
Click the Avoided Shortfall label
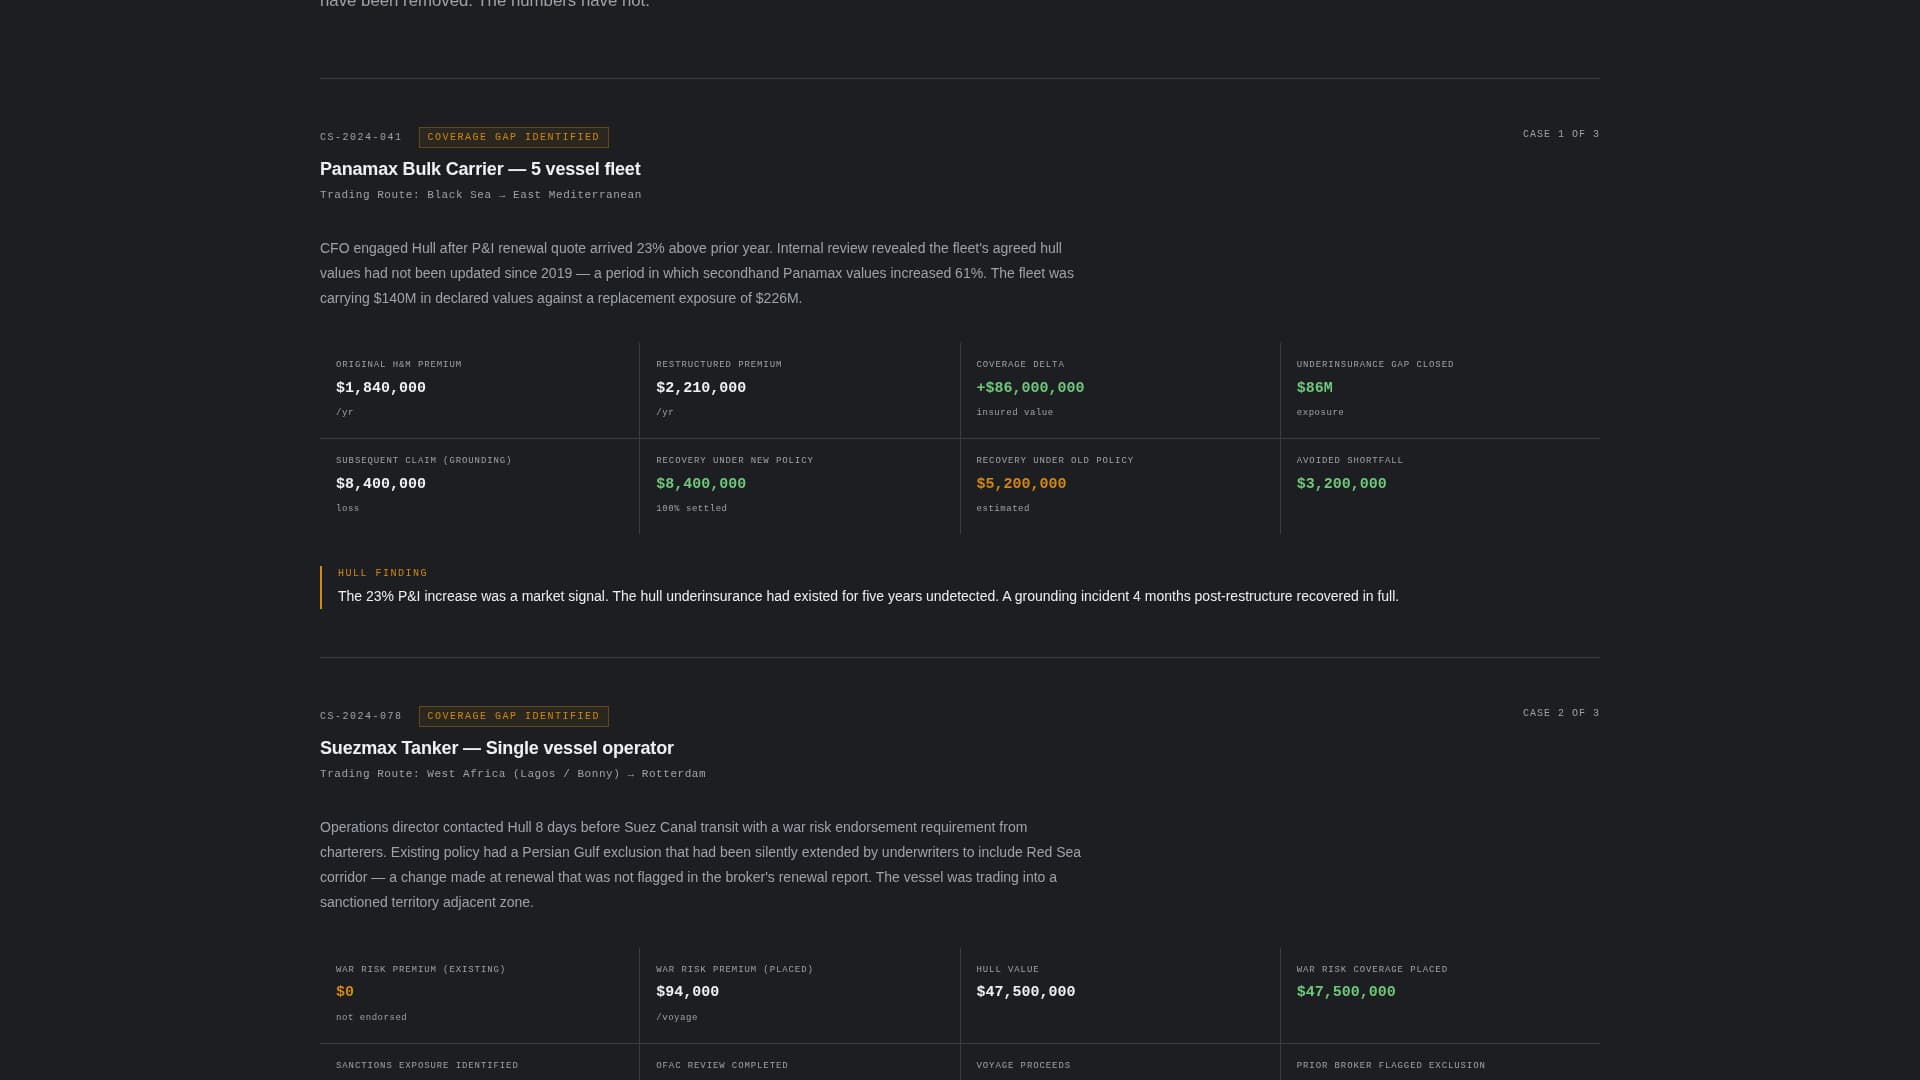click(1350, 461)
